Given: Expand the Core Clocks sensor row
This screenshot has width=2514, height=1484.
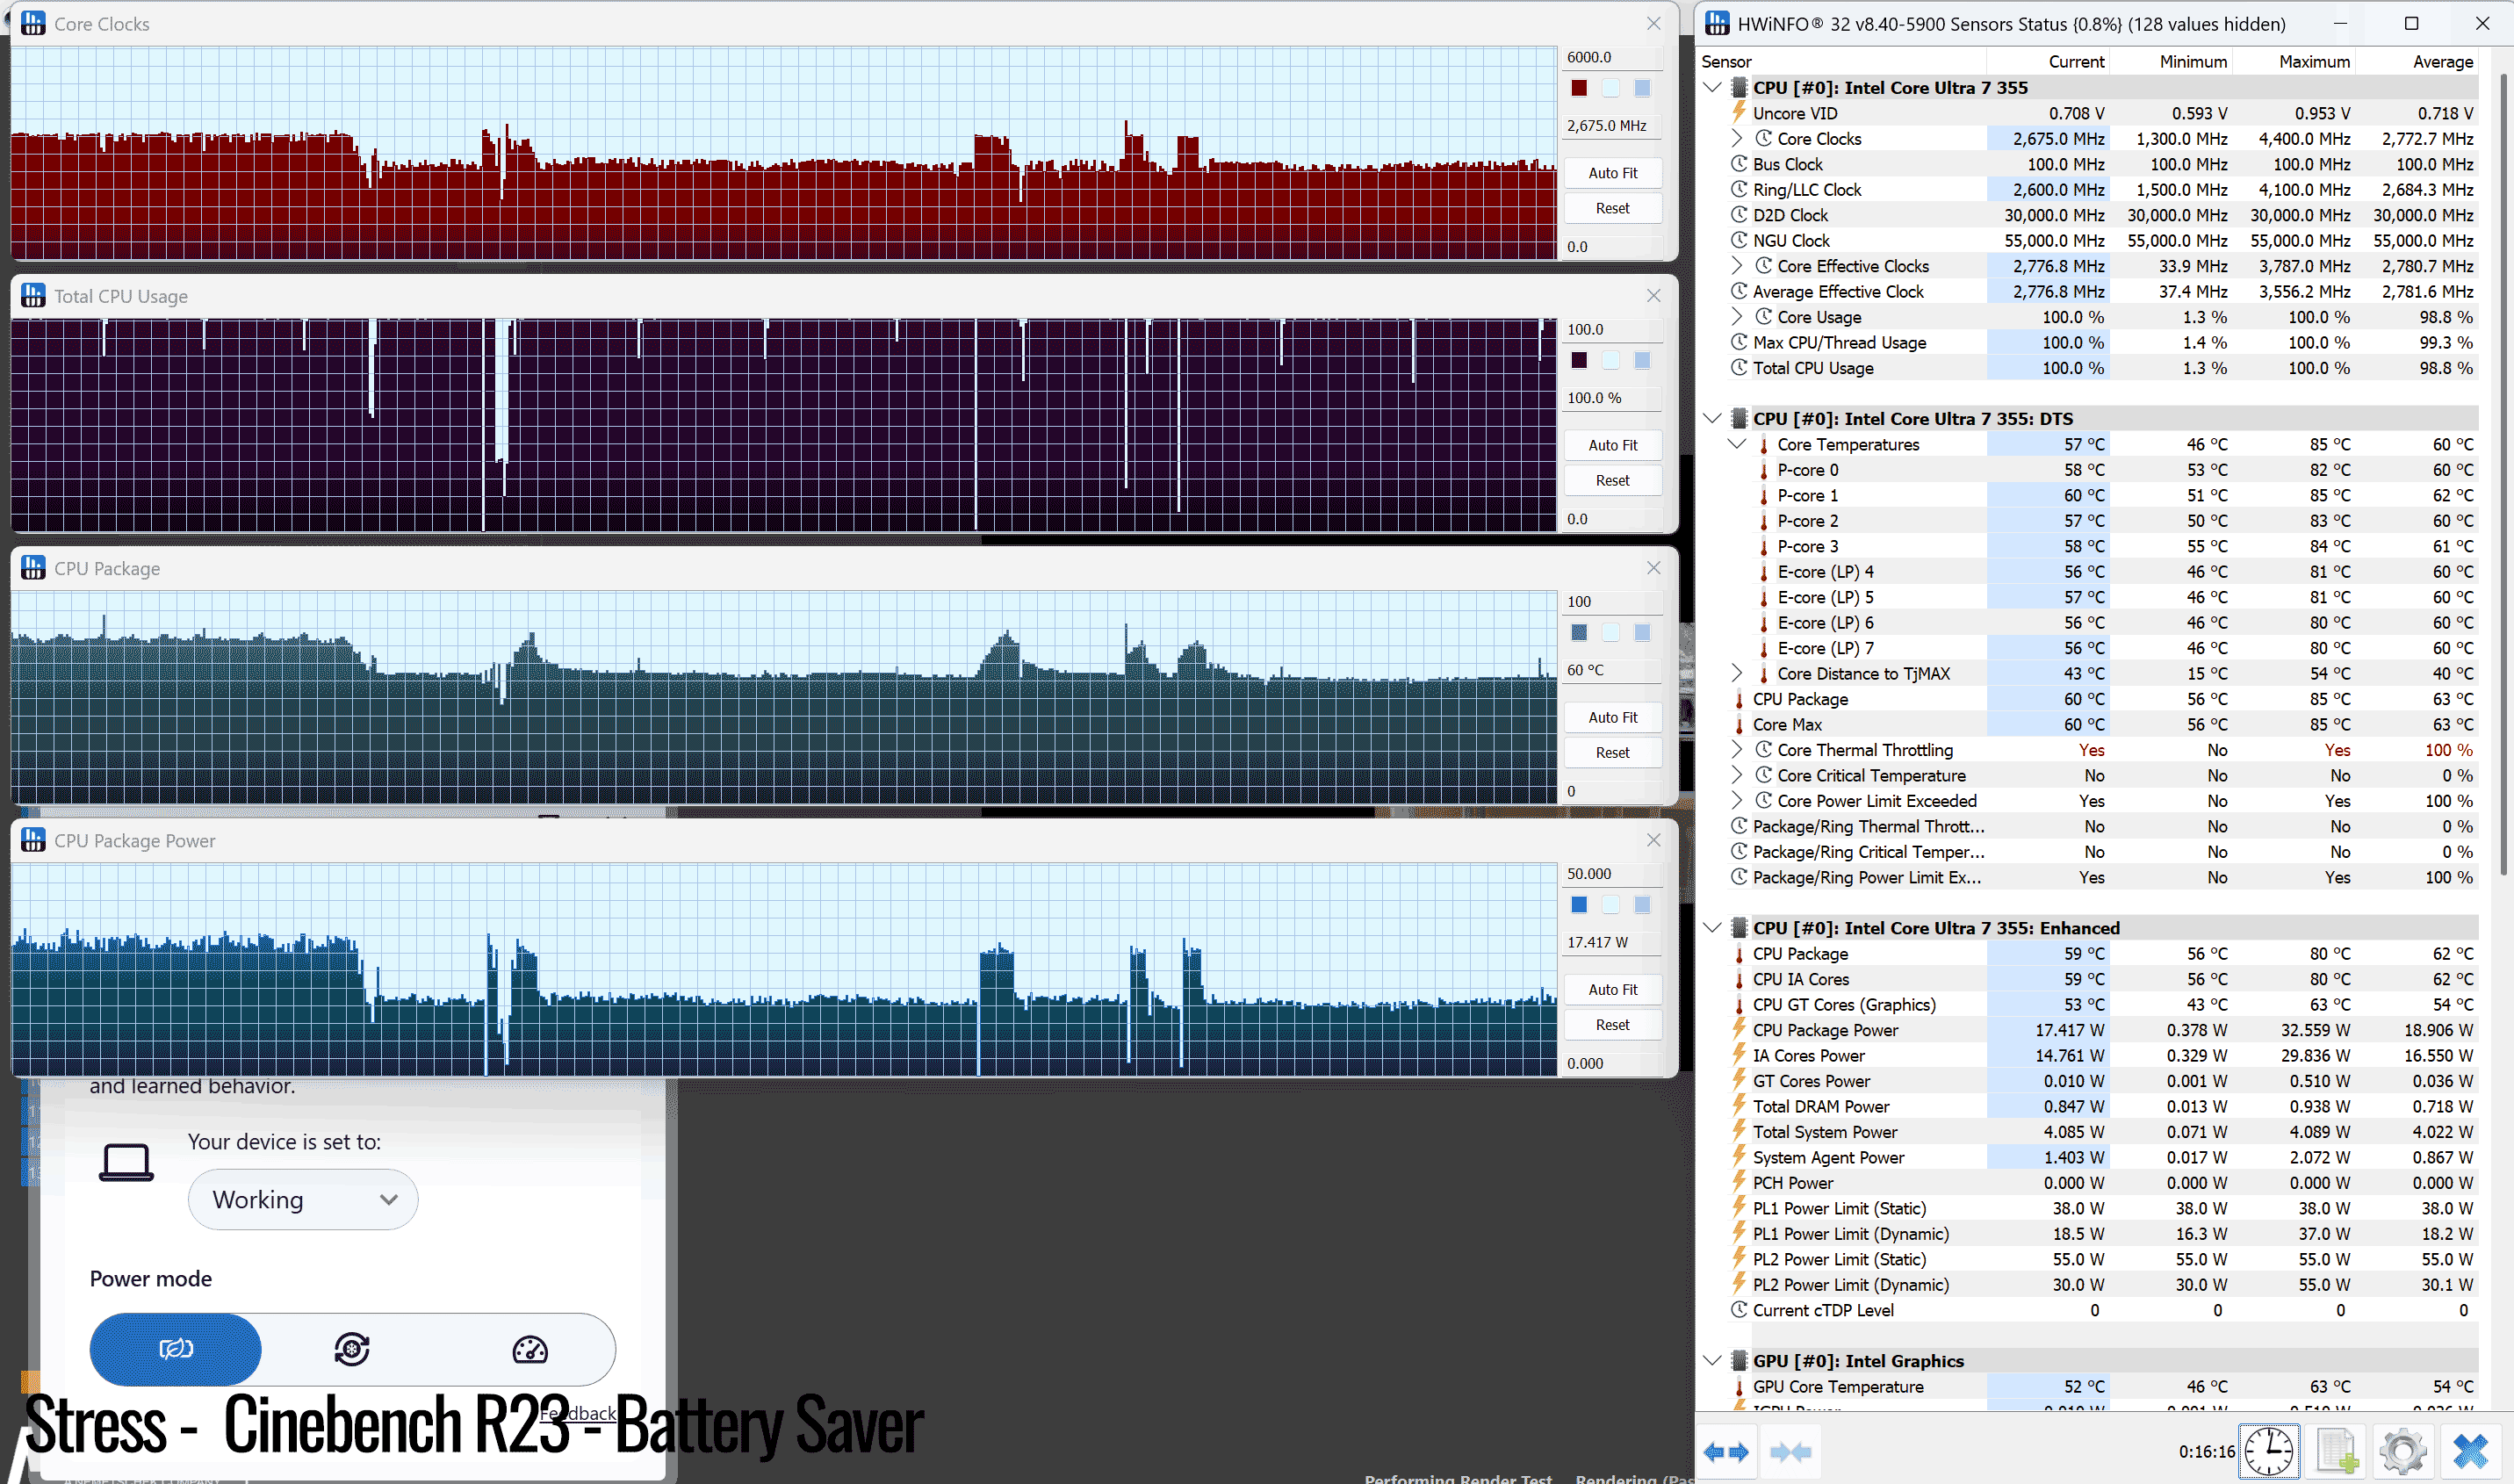Looking at the screenshot, I should pyautogui.click(x=1737, y=138).
